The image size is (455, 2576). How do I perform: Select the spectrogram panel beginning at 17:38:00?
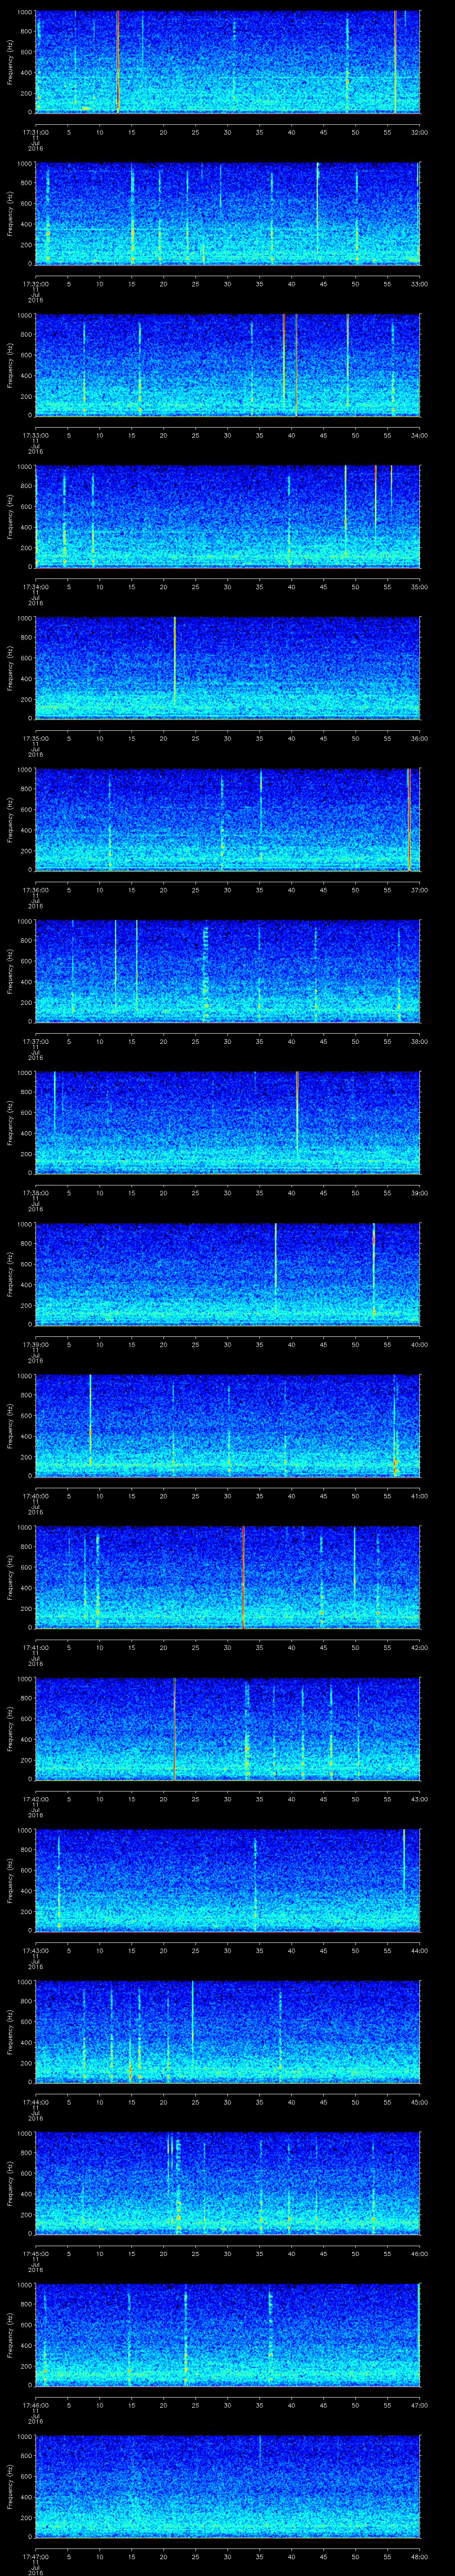pos(227,1123)
